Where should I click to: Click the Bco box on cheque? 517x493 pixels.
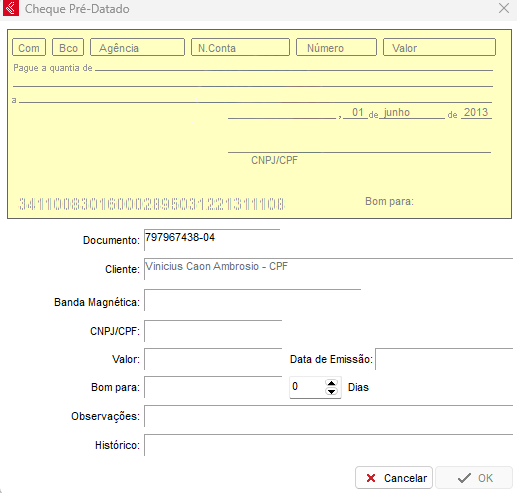pyautogui.click(x=68, y=47)
